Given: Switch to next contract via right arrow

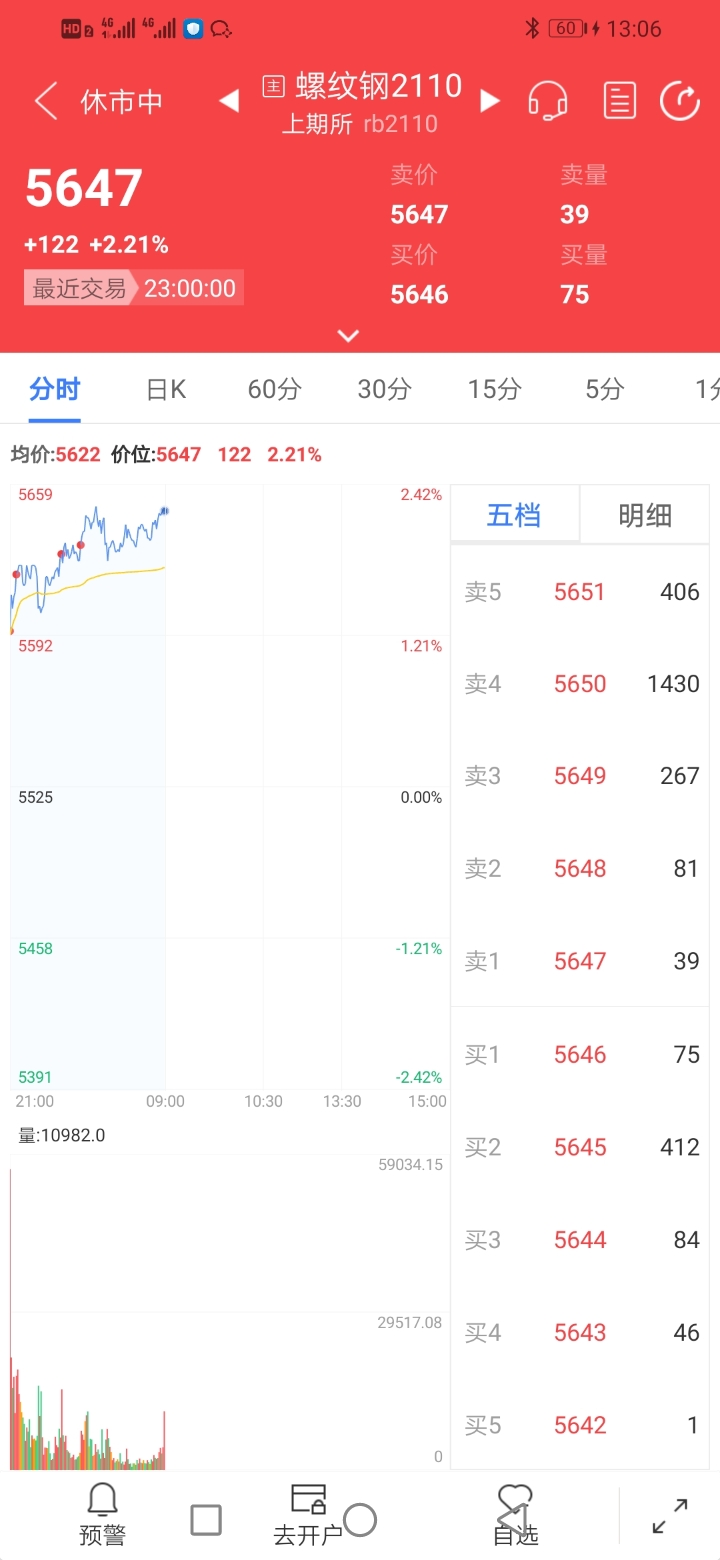Looking at the screenshot, I should pos(486,100).
